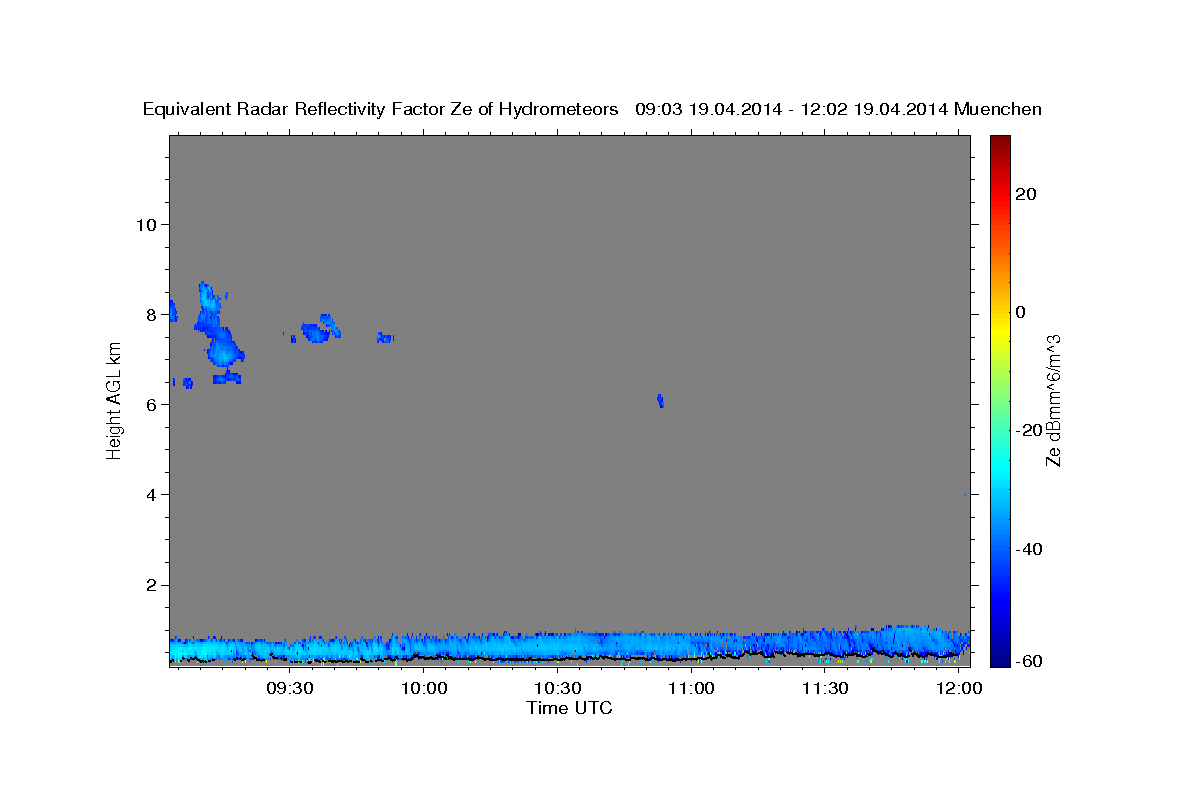The height and width of the screenshot is (800, 1200).
Task: Click the 10:30 time tick label
Action: tap(557, 689)
